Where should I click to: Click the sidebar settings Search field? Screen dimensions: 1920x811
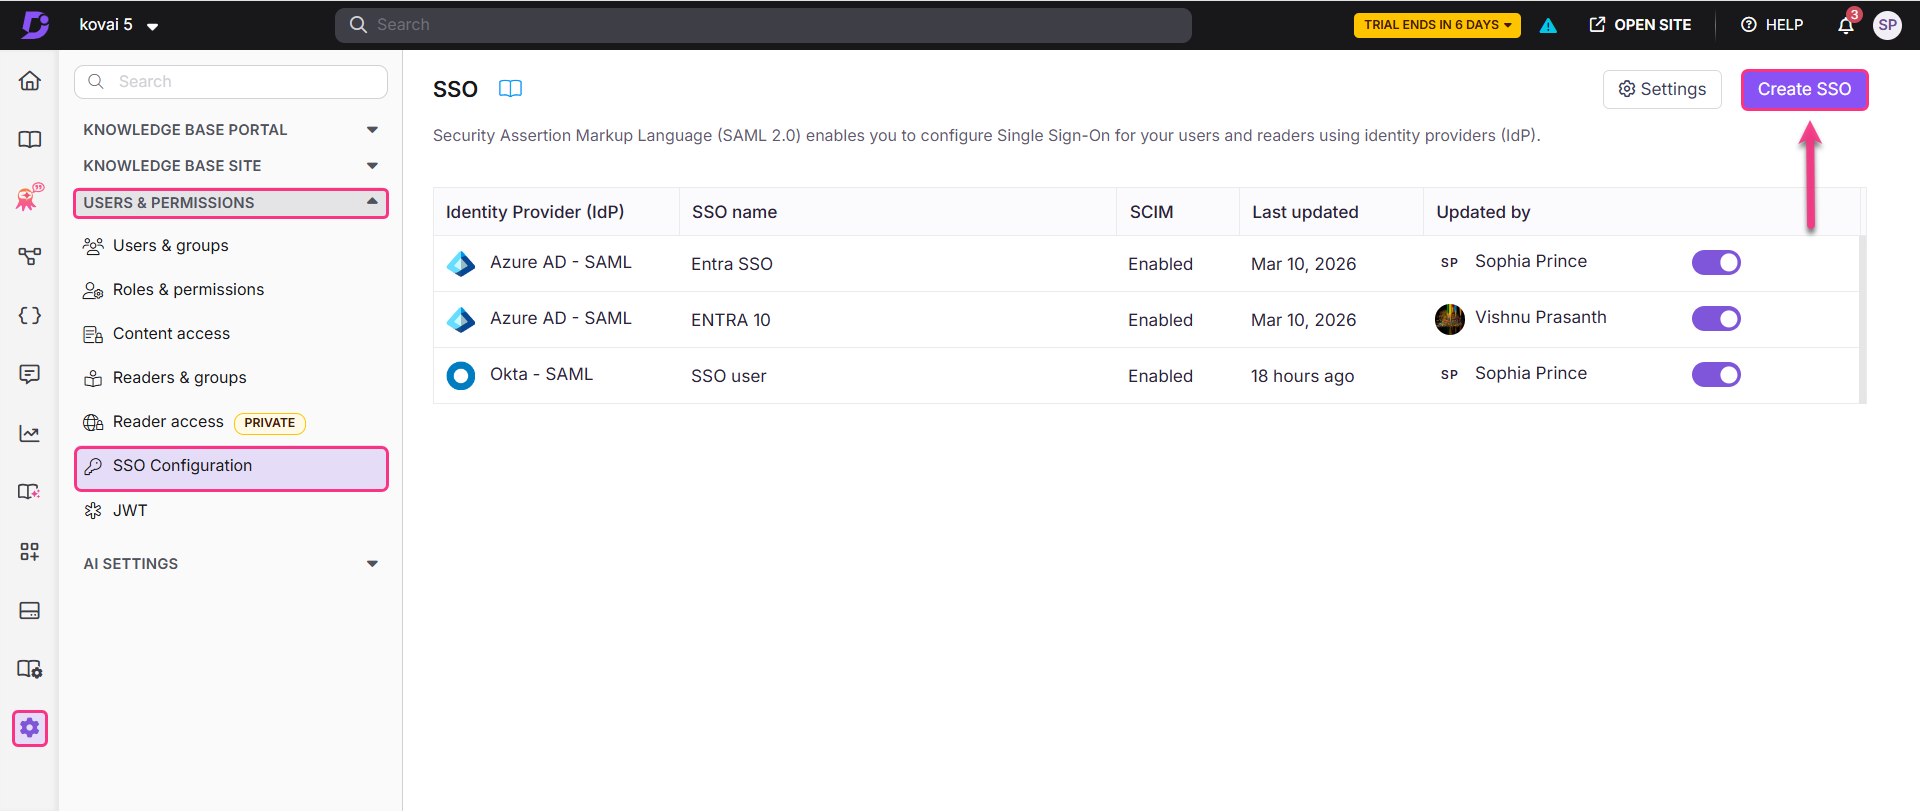coord(231,82)
